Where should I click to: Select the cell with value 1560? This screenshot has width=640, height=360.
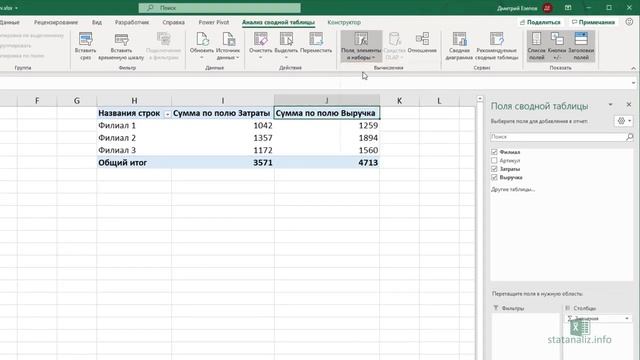[x=327, y=150]
